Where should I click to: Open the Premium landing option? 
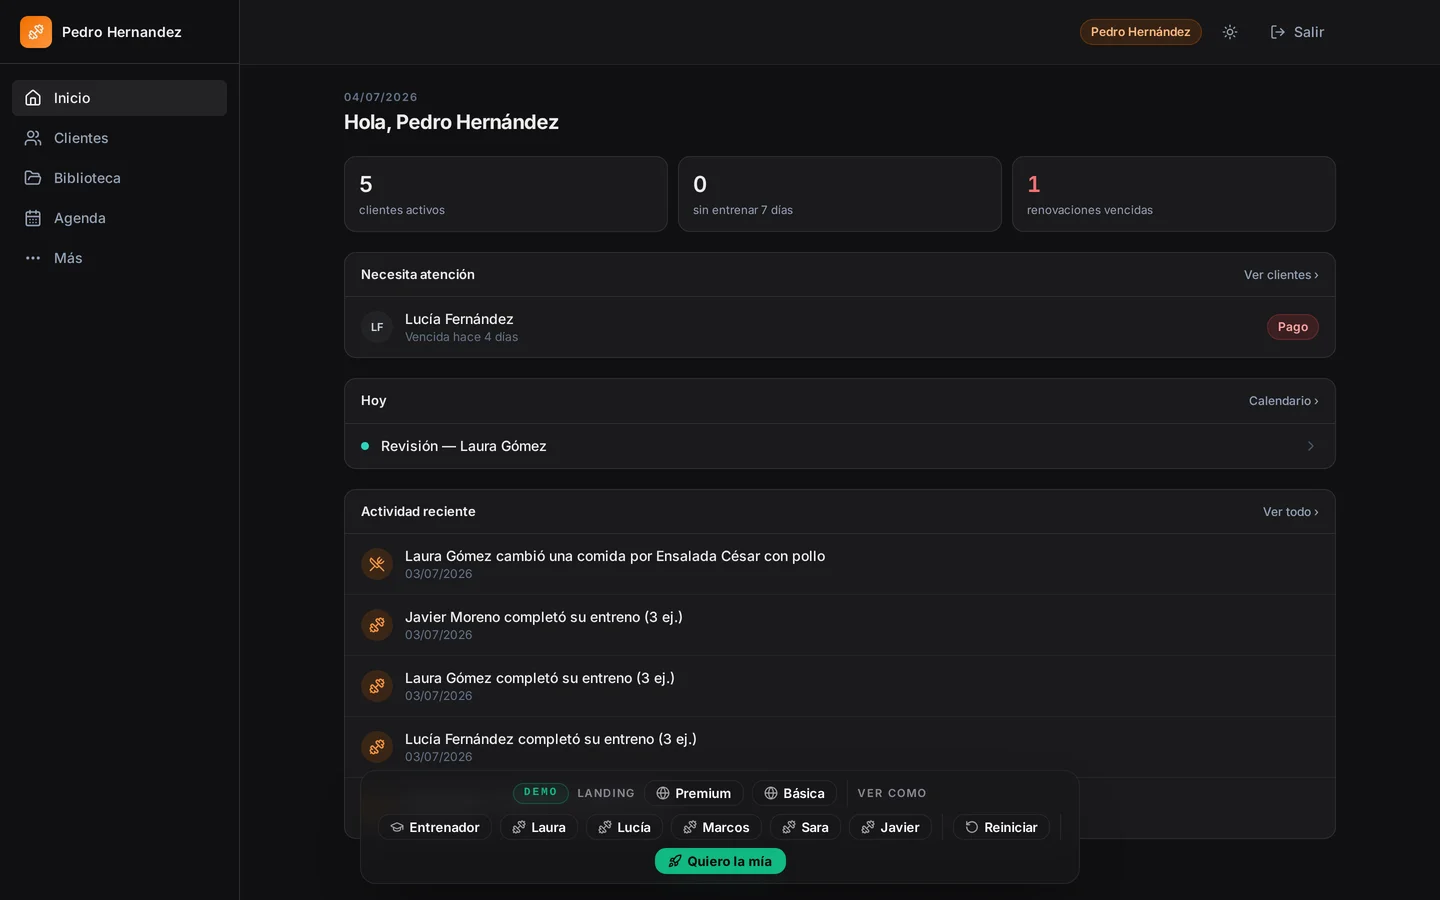click(694, 793)
